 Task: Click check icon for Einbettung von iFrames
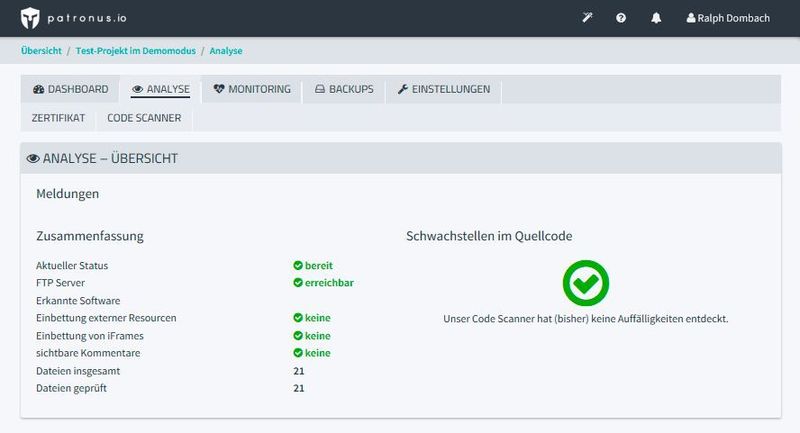[x=298, y=336]
